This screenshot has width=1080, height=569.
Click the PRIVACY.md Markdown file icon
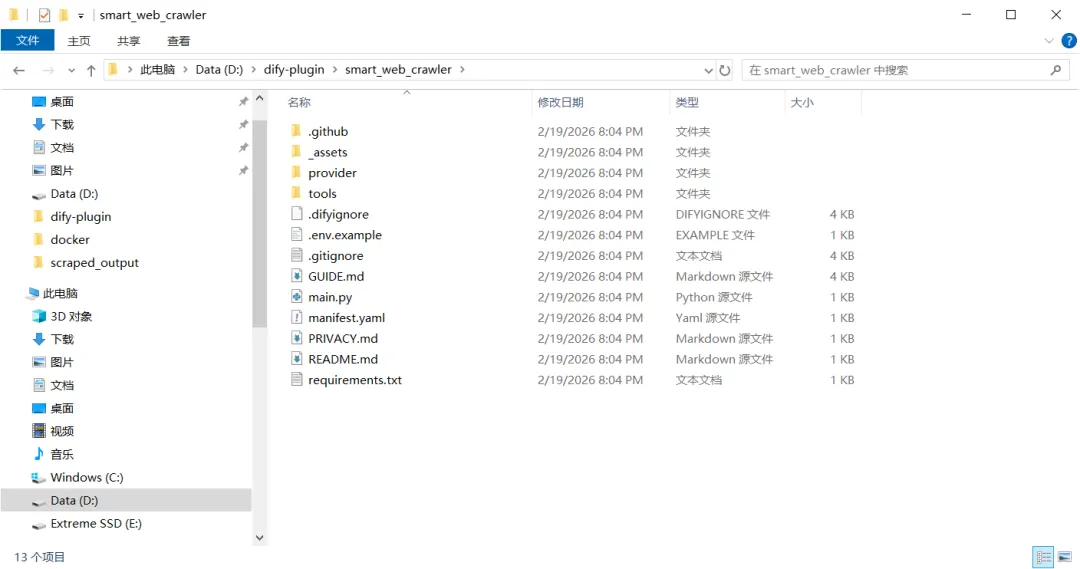(x=296, y=338)
